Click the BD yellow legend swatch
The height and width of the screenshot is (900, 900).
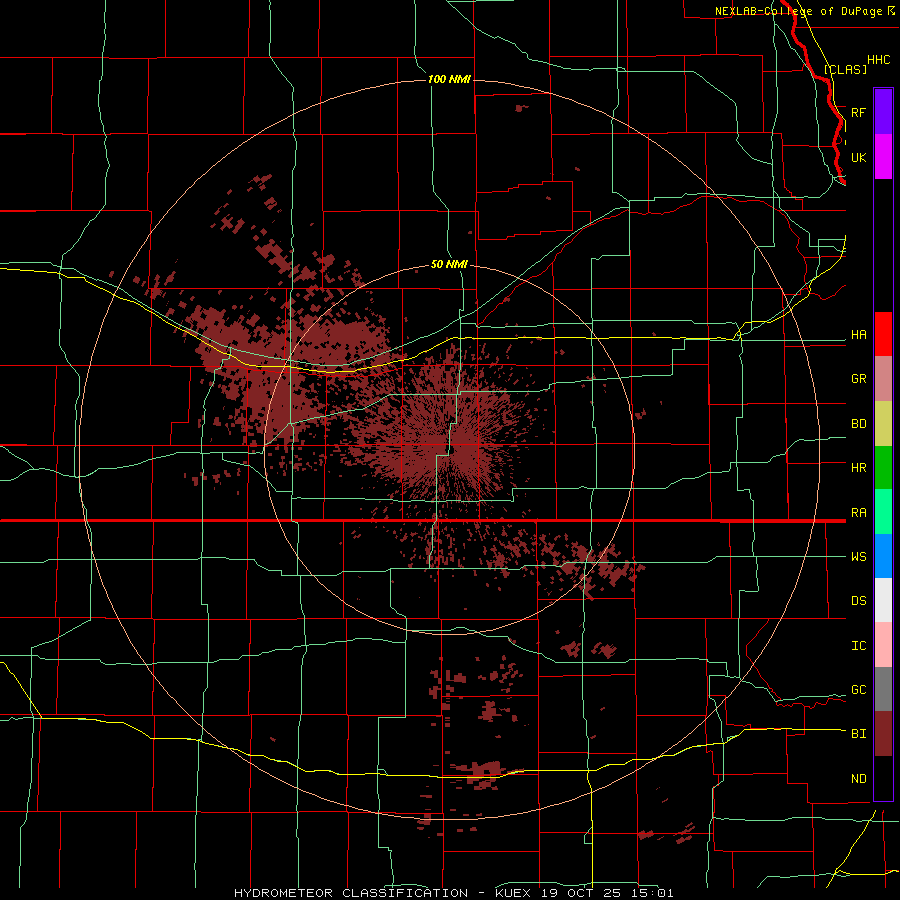(883, 424)
